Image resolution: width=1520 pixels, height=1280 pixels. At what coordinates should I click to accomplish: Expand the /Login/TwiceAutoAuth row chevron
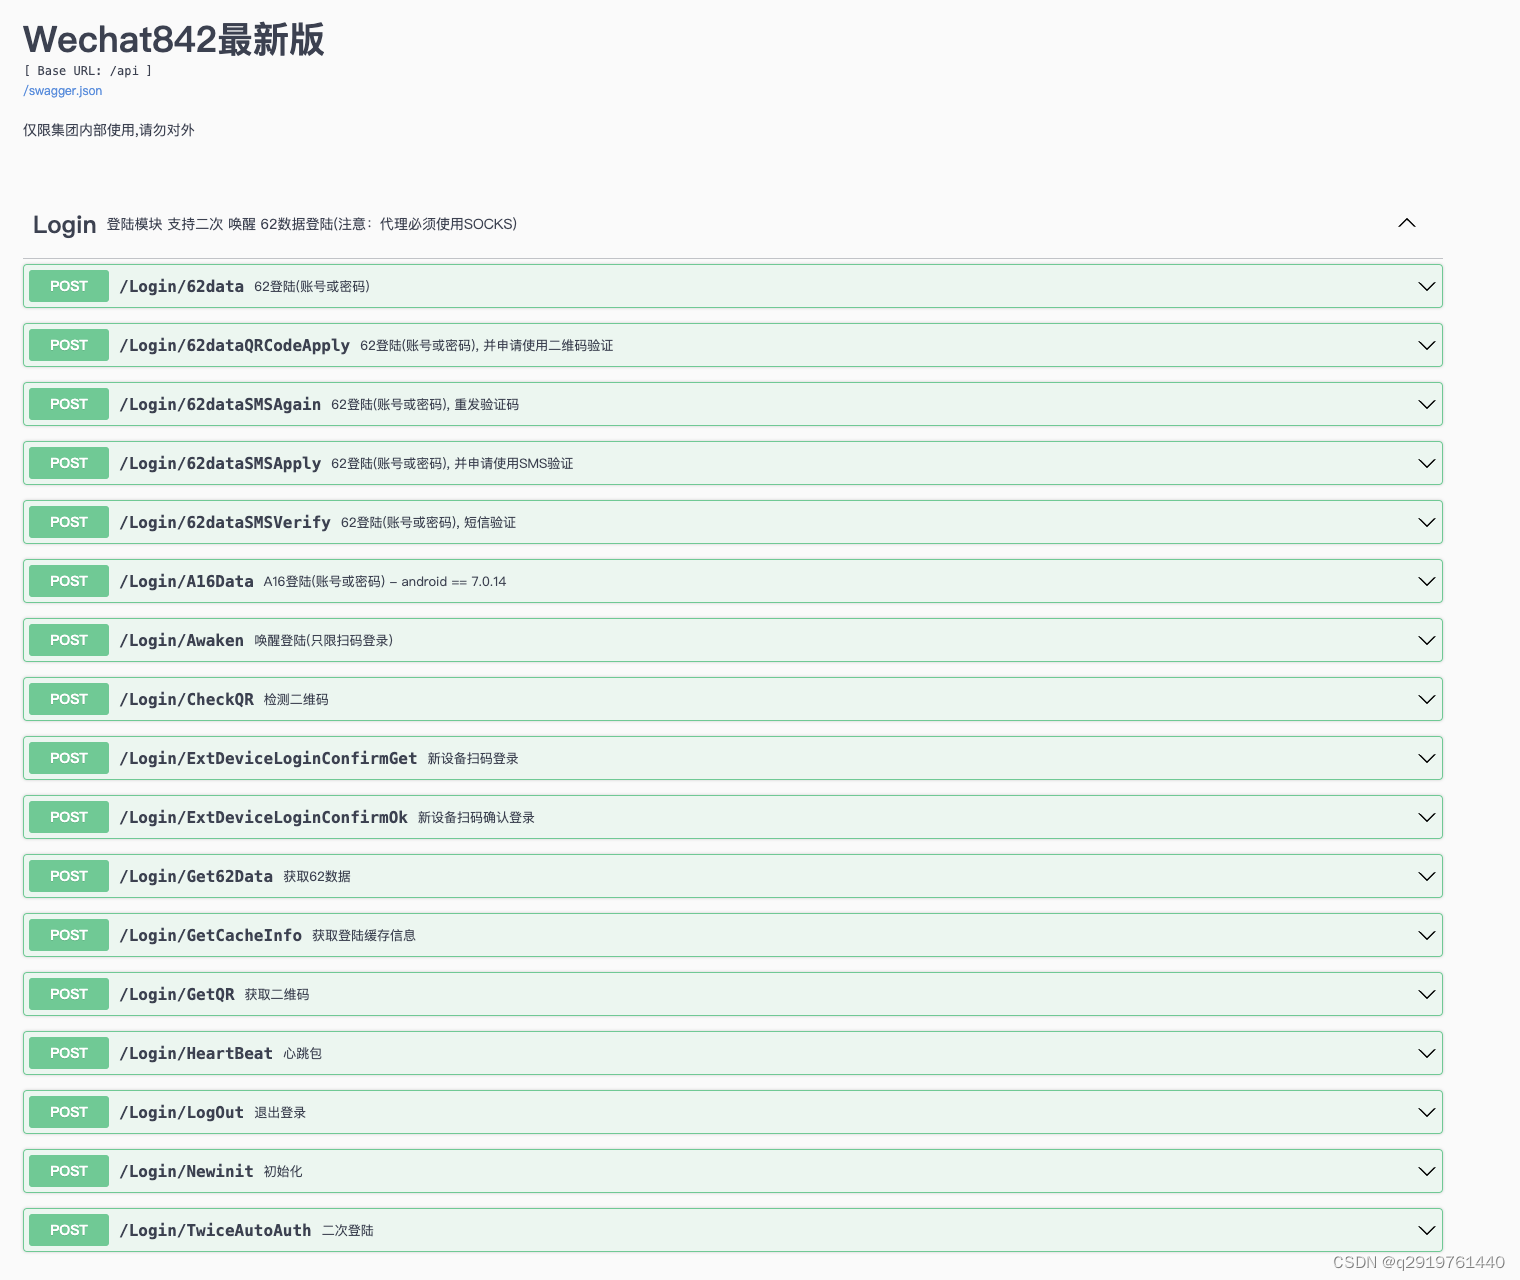click(1427, 1230)
